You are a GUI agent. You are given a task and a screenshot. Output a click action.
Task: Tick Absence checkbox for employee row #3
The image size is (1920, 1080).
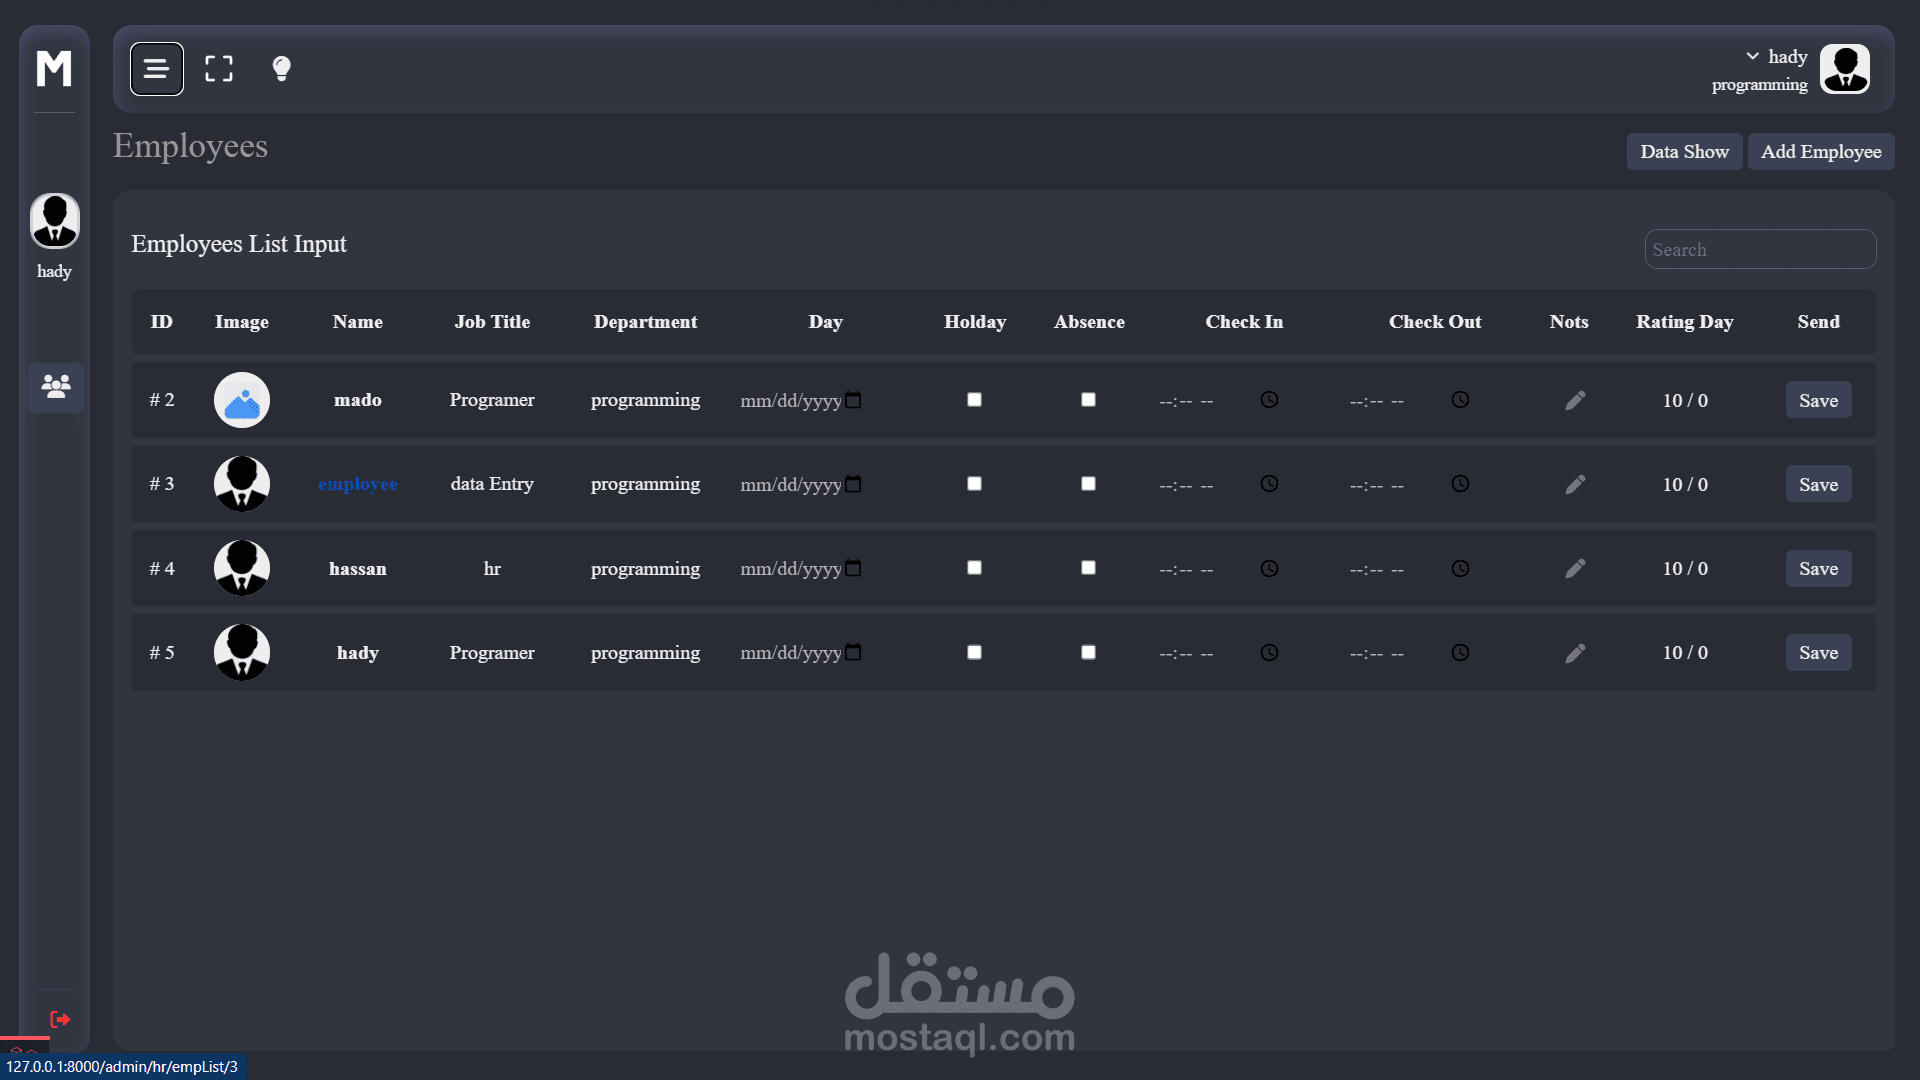(1088, 484)
